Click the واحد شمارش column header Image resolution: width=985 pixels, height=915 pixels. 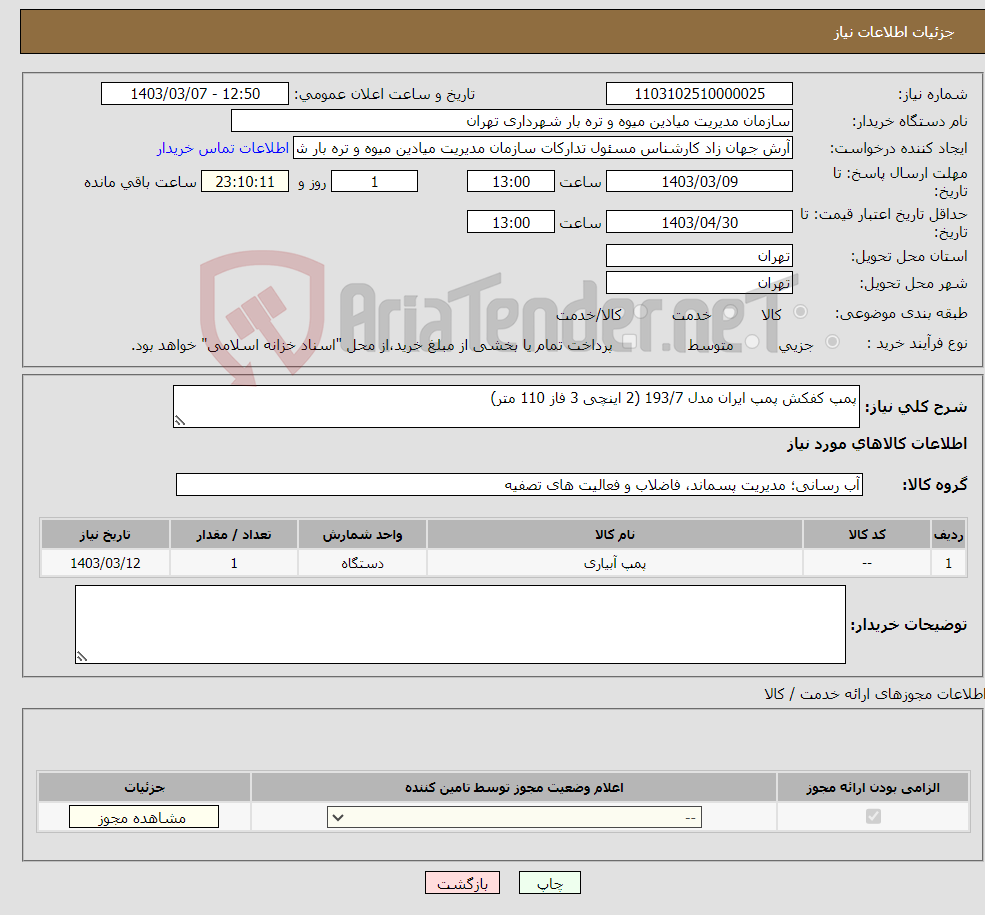coord(362,534)
